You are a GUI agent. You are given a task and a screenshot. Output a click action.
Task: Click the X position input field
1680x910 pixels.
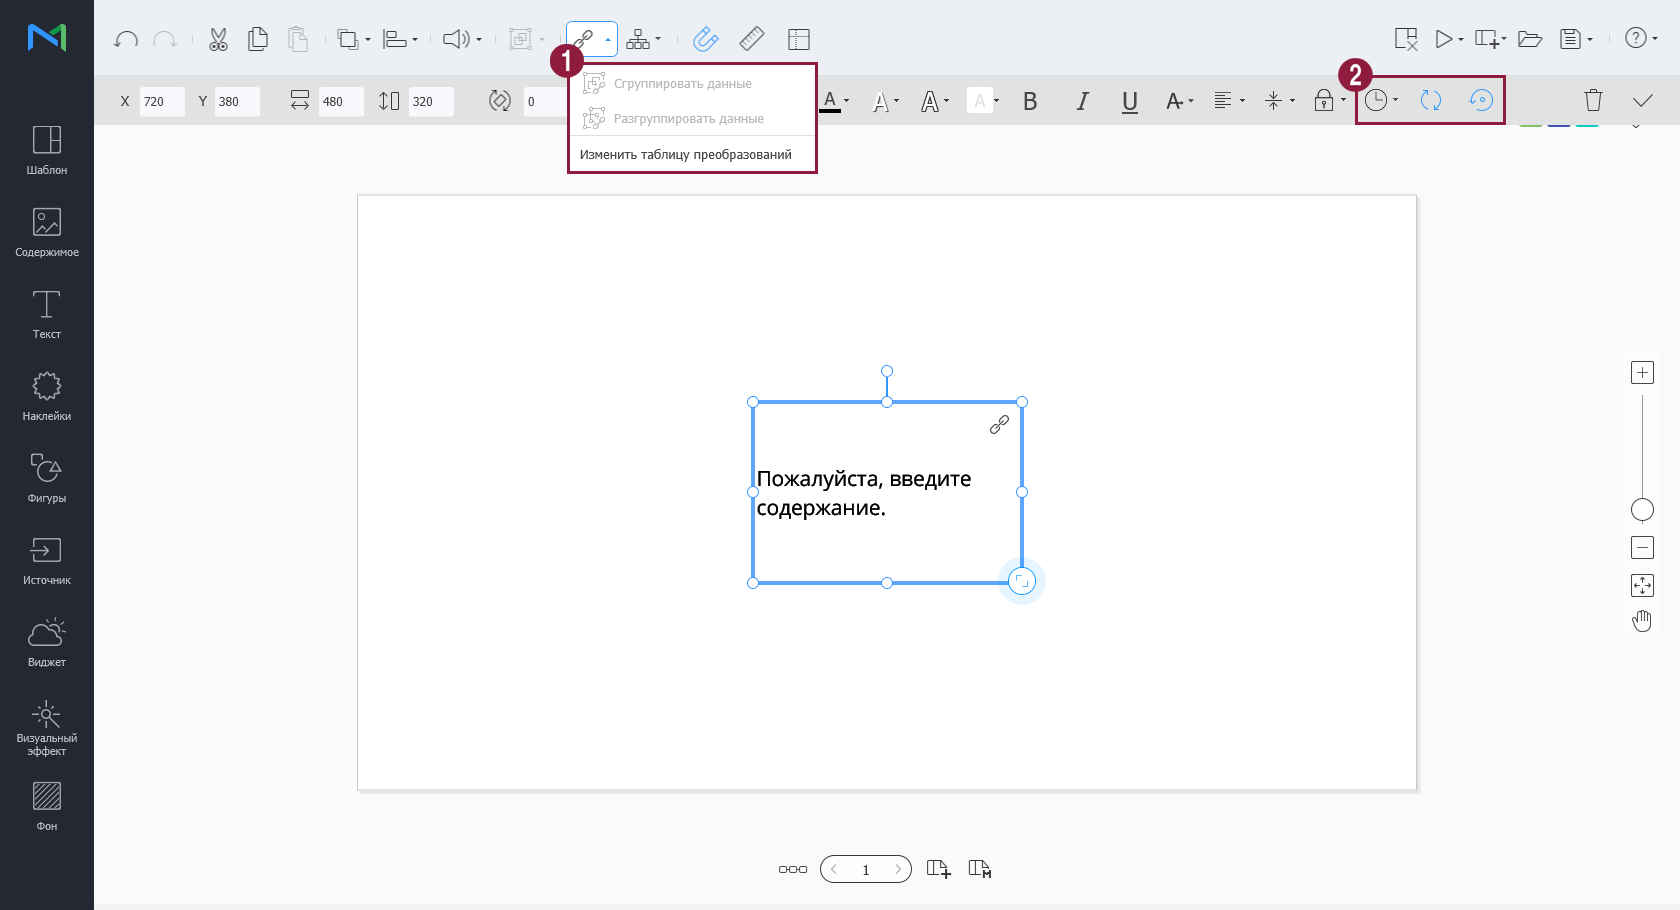click(x=161, y=102)
